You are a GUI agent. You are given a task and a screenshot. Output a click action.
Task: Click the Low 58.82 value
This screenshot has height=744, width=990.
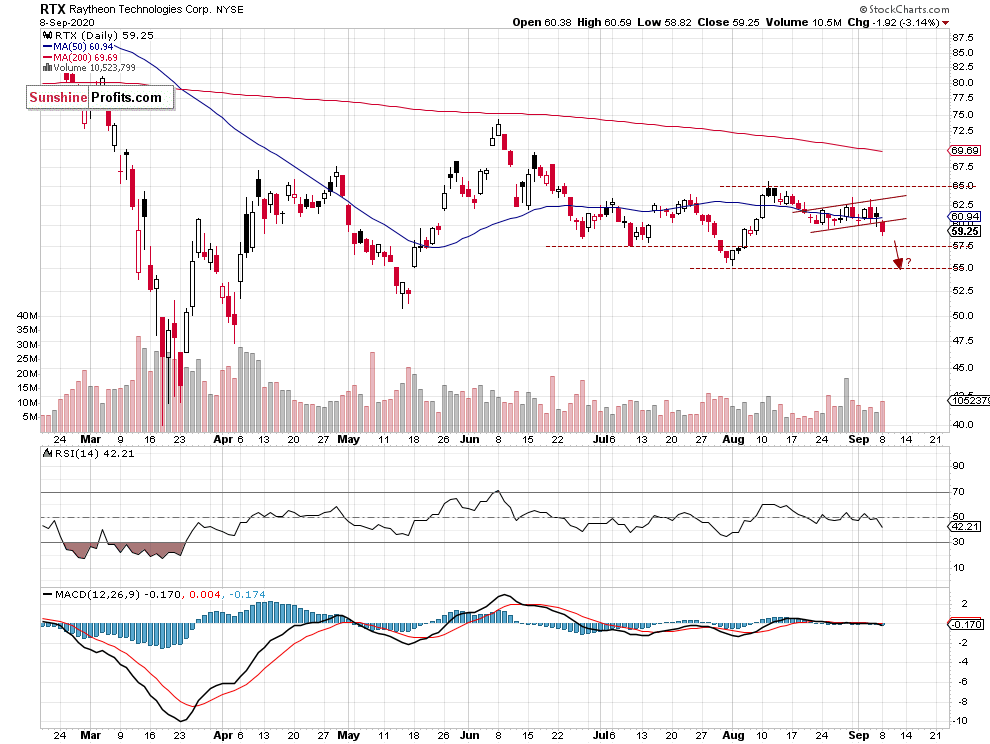[664, 22]
